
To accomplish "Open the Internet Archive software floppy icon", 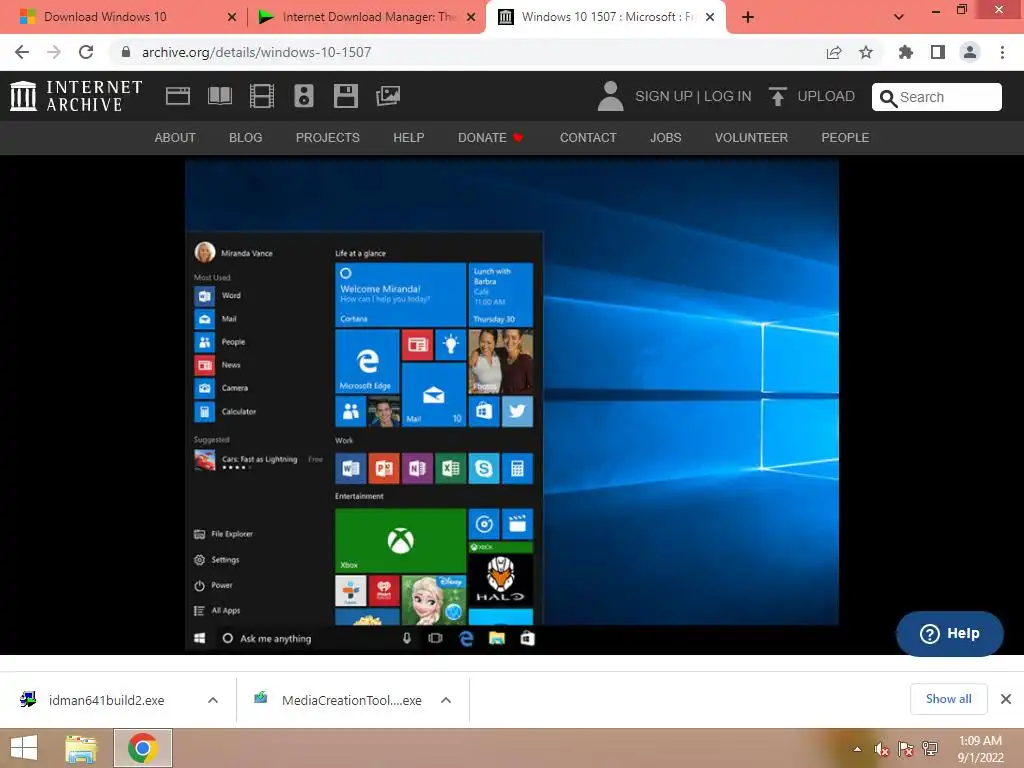I will coord(345,96).
